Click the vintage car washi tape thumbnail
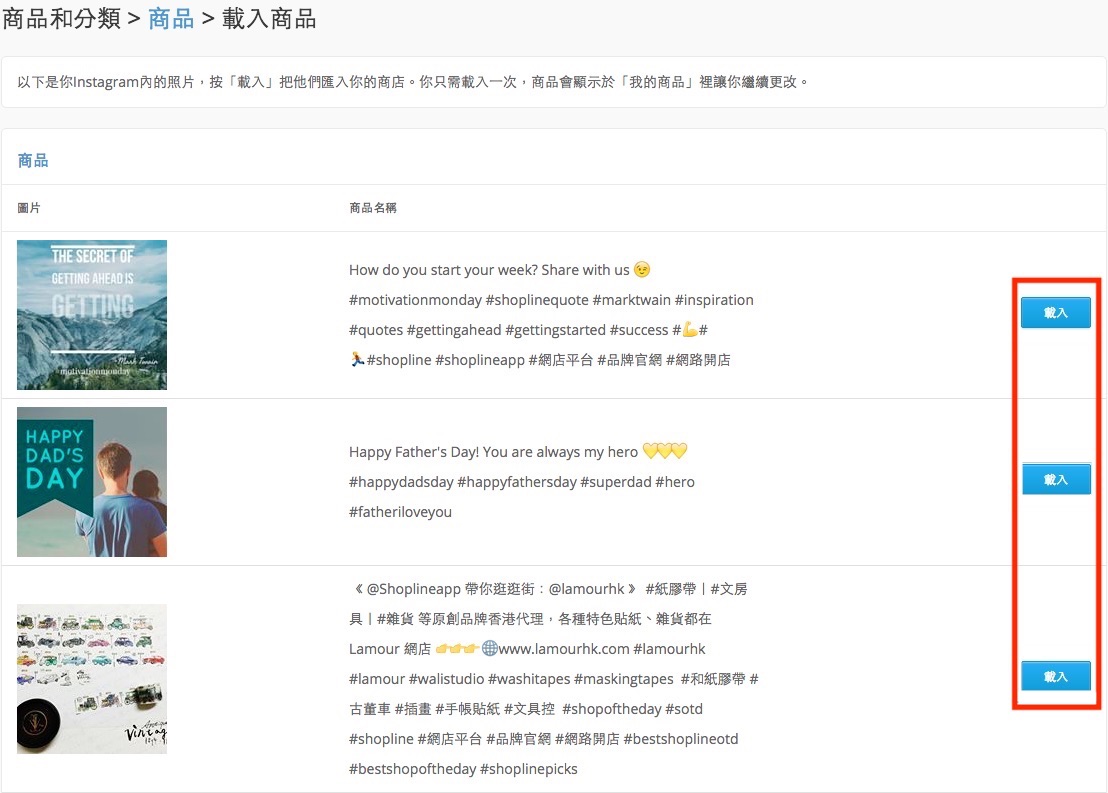The height and width of the screenshot is (793, 1108). point(92,679)
